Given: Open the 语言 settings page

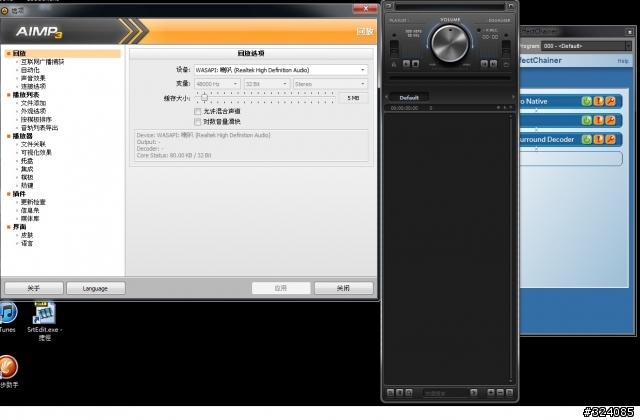Looking at the screenshot, I should [x=27, y=243].
